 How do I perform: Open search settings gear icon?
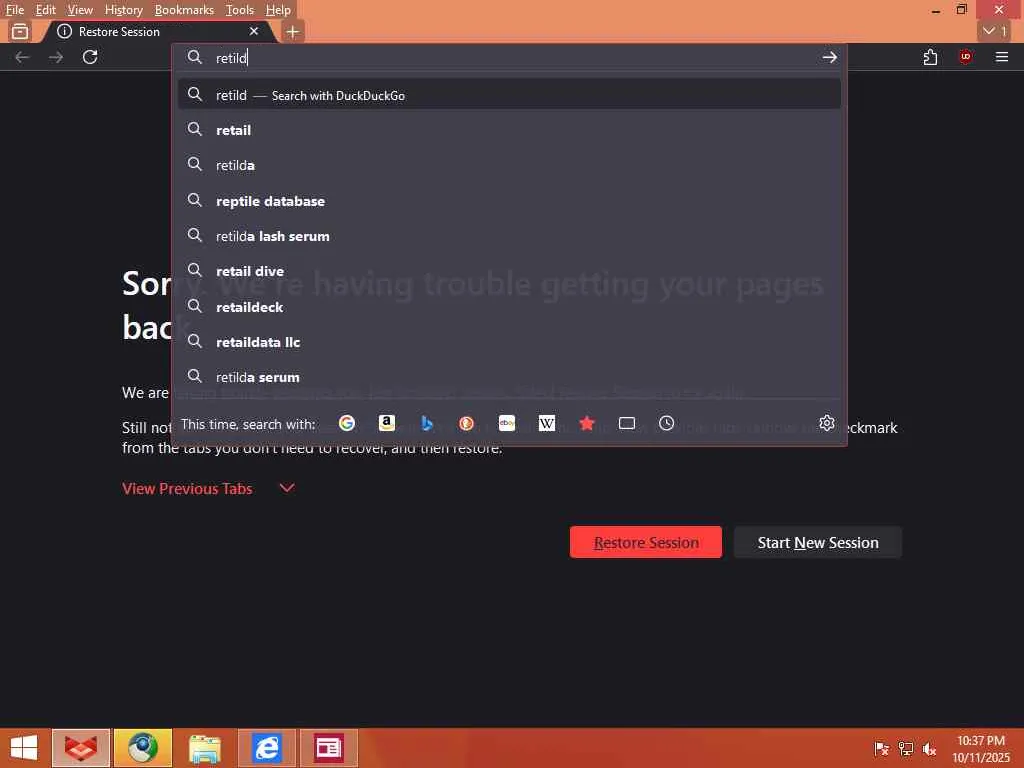click(827, 423)
